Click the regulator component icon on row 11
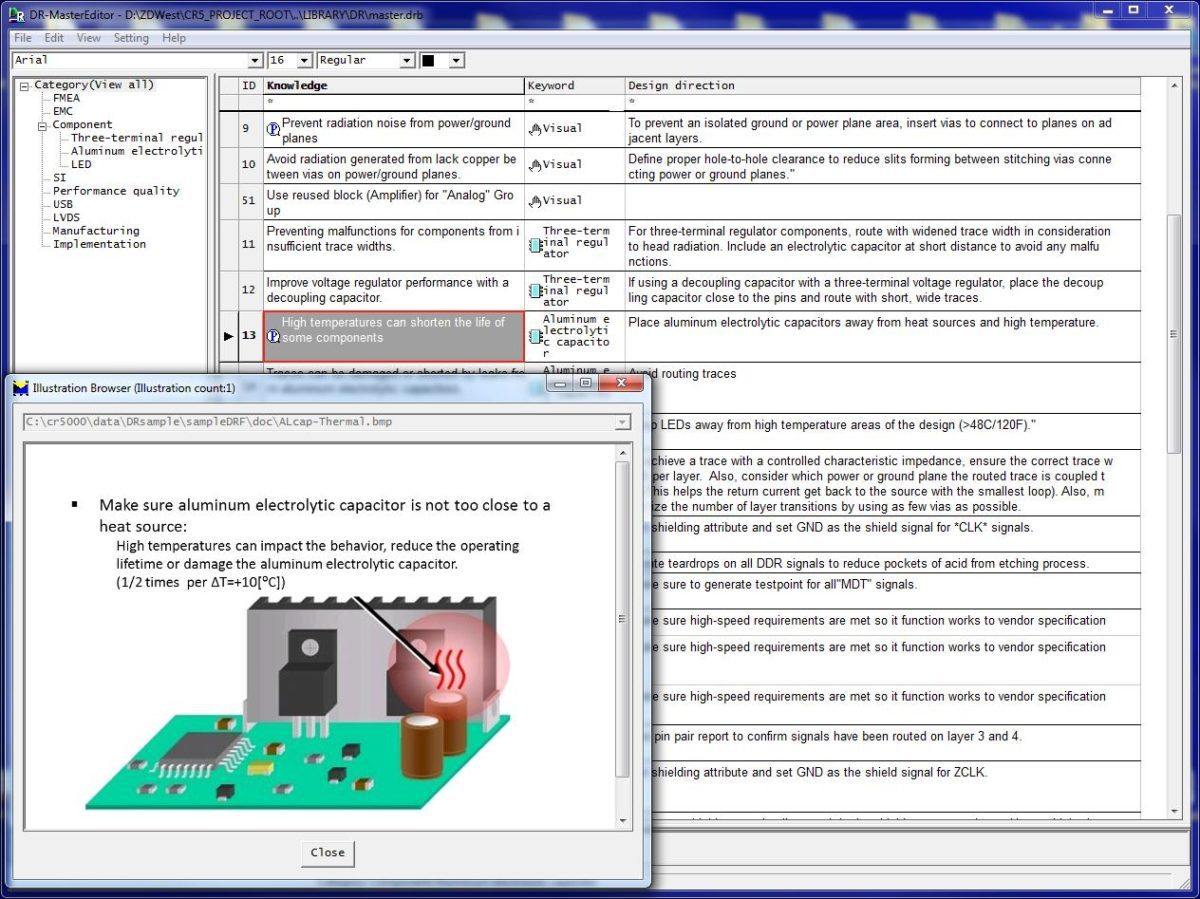Screen dimensions: 1200x899 click(x=536, y=246)
